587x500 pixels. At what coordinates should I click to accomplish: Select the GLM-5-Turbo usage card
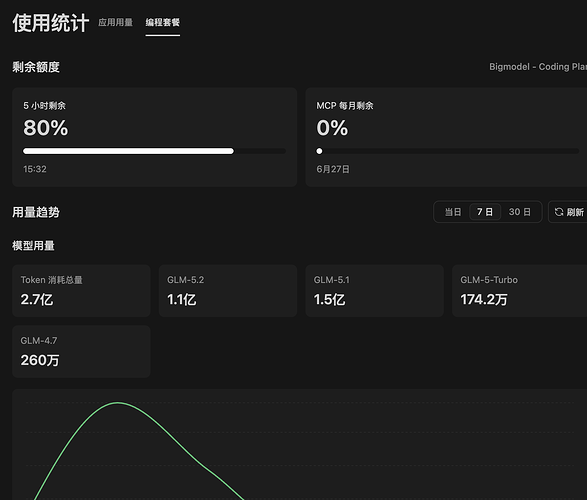tap(520, 291)
